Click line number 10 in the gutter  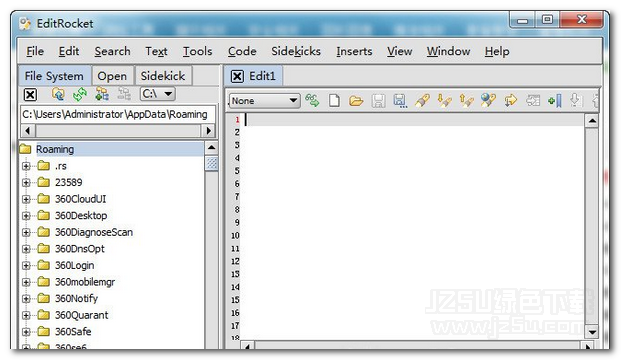click(x=235, y=236)
